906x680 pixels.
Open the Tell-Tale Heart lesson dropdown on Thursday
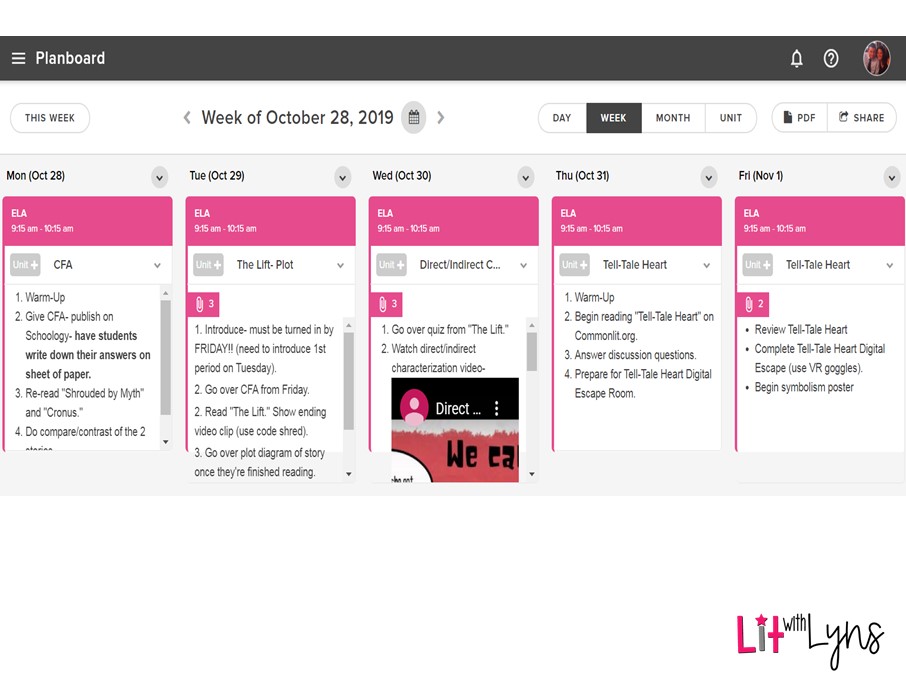707,265
